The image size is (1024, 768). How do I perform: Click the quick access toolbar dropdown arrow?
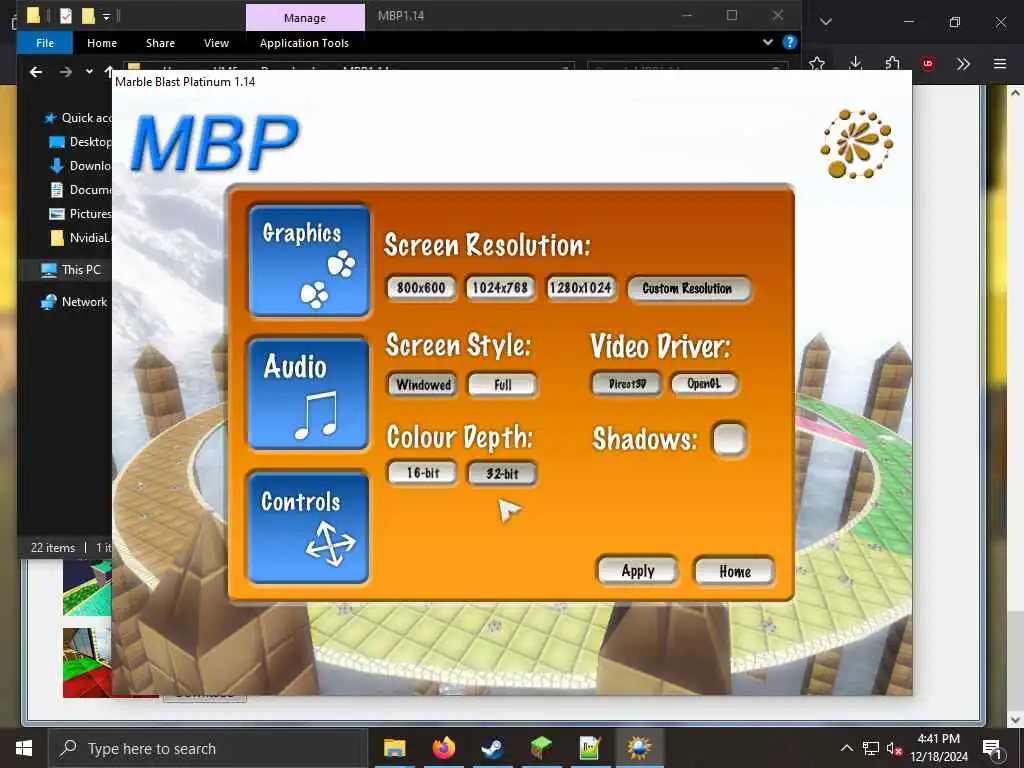(106, 16)
